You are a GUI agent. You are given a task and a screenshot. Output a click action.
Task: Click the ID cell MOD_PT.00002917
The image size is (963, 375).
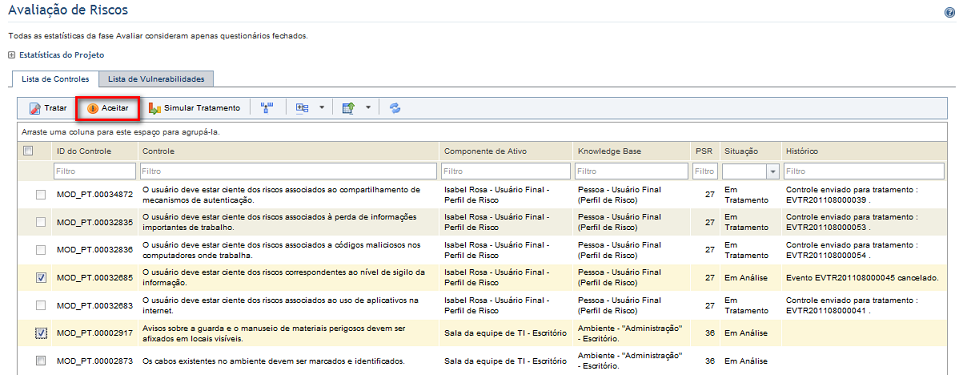[x=95, y=333]
